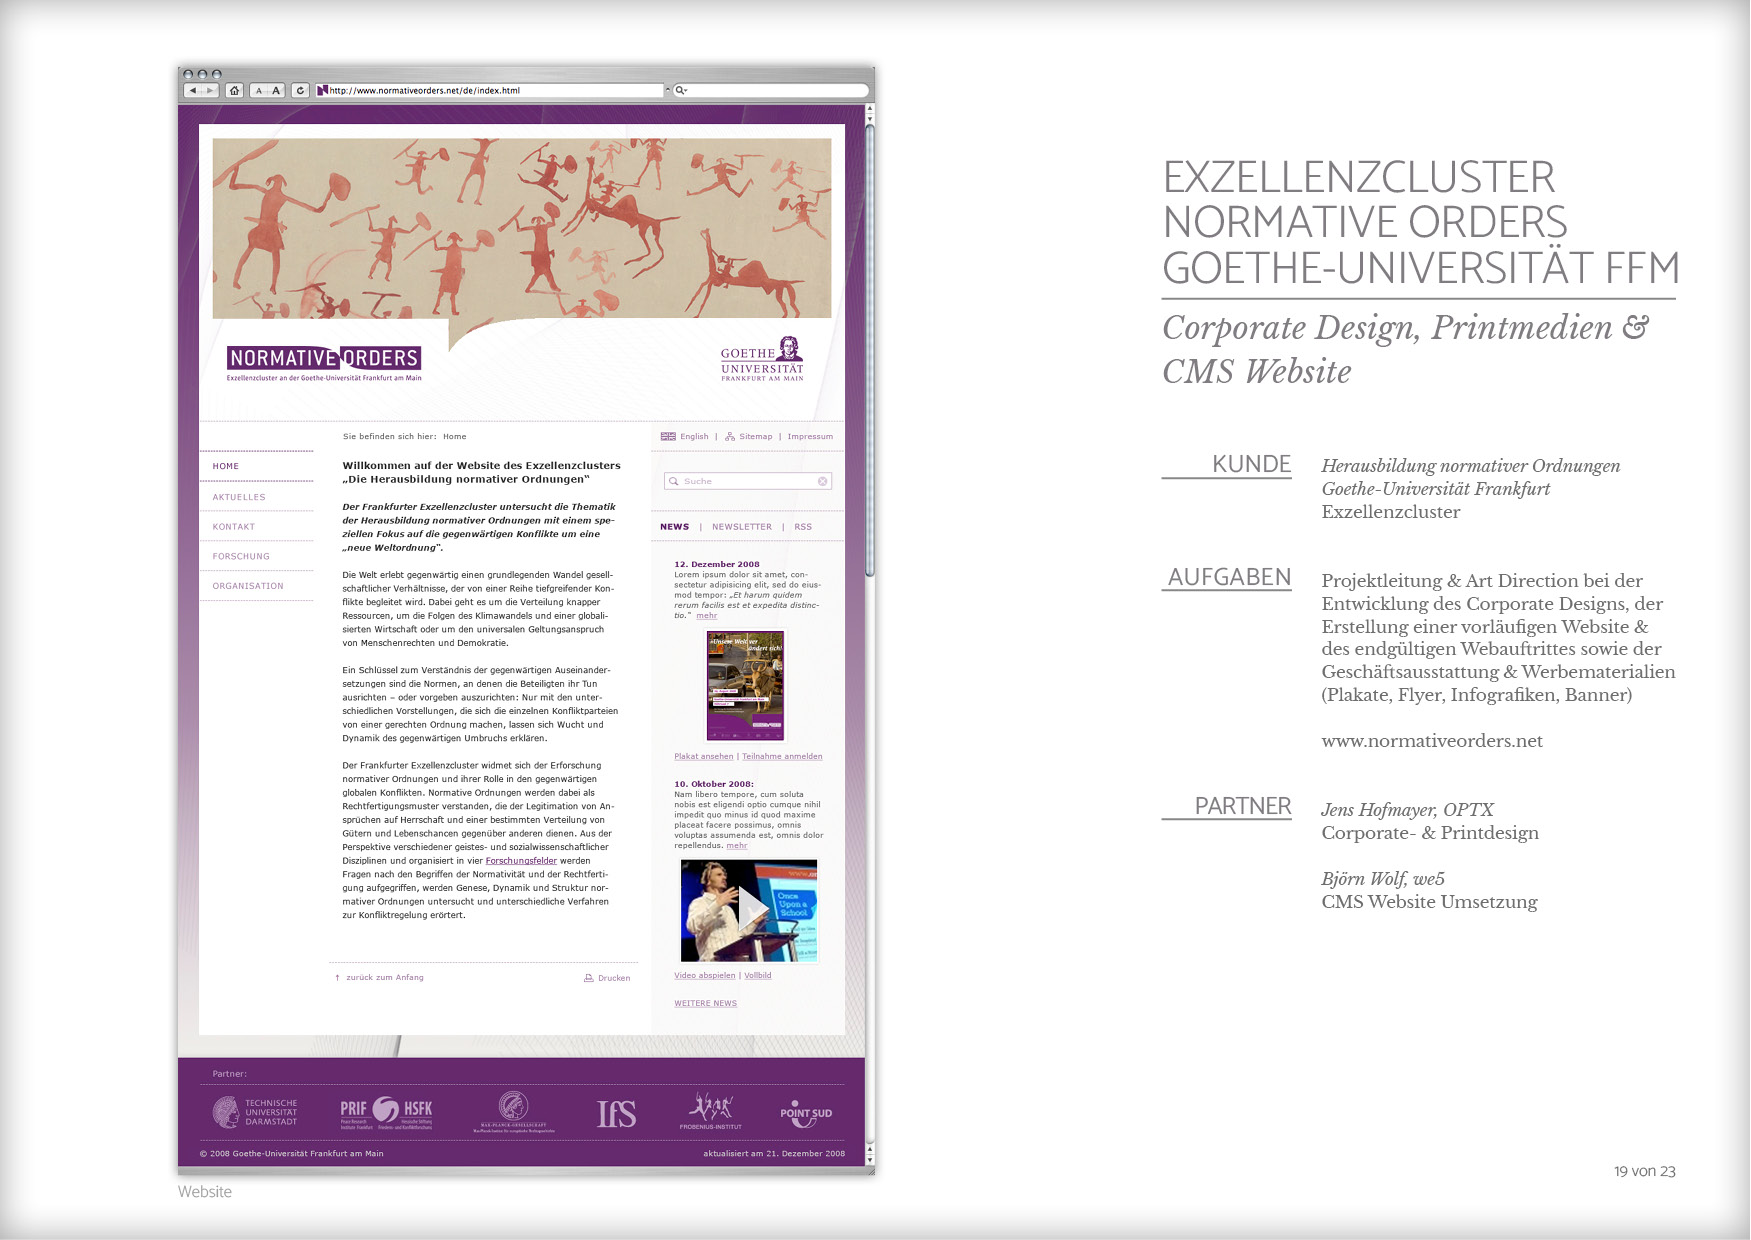The height and width of the screenshot is (1240, 1751).
Task: Open the Aktuelles navigation item
Action: point(239,497)
